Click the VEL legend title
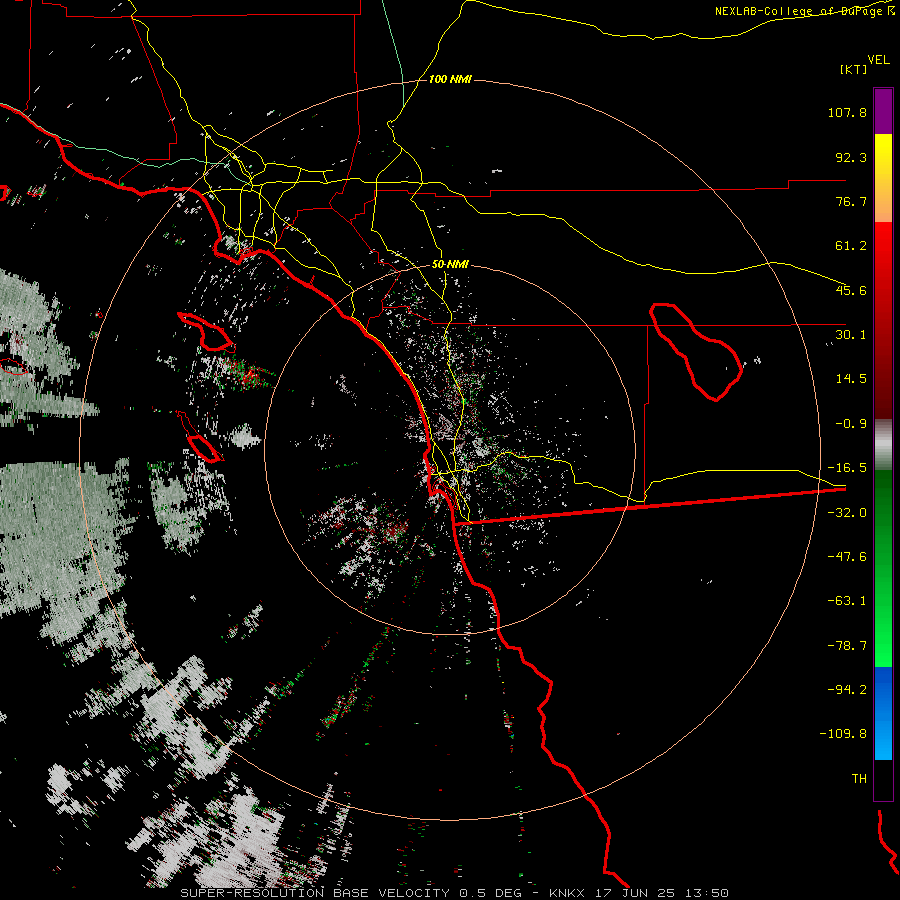900x900 pixels. coord(878,60)
